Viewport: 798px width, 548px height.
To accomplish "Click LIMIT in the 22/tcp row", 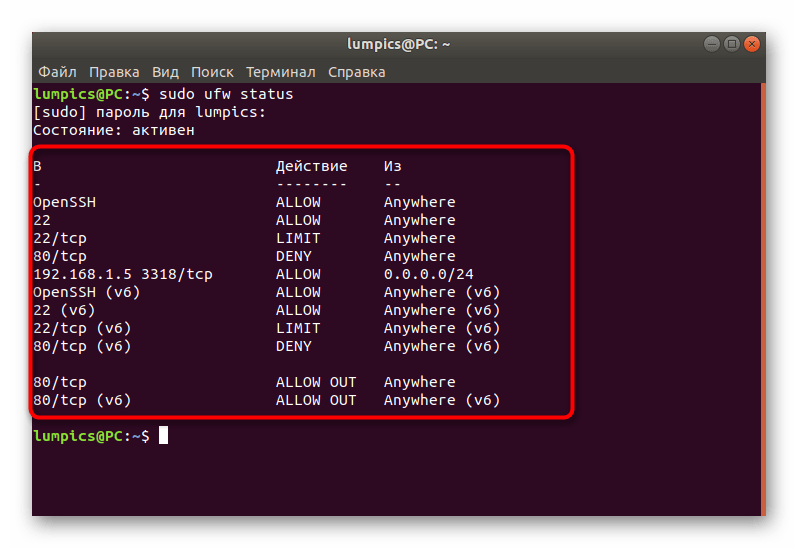I will coord(298,238).
